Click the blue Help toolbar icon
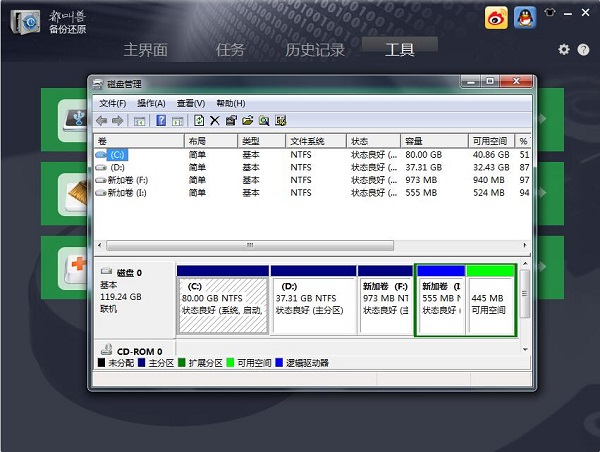The height and width of the screenshot is (452, 600). (161, 121)
